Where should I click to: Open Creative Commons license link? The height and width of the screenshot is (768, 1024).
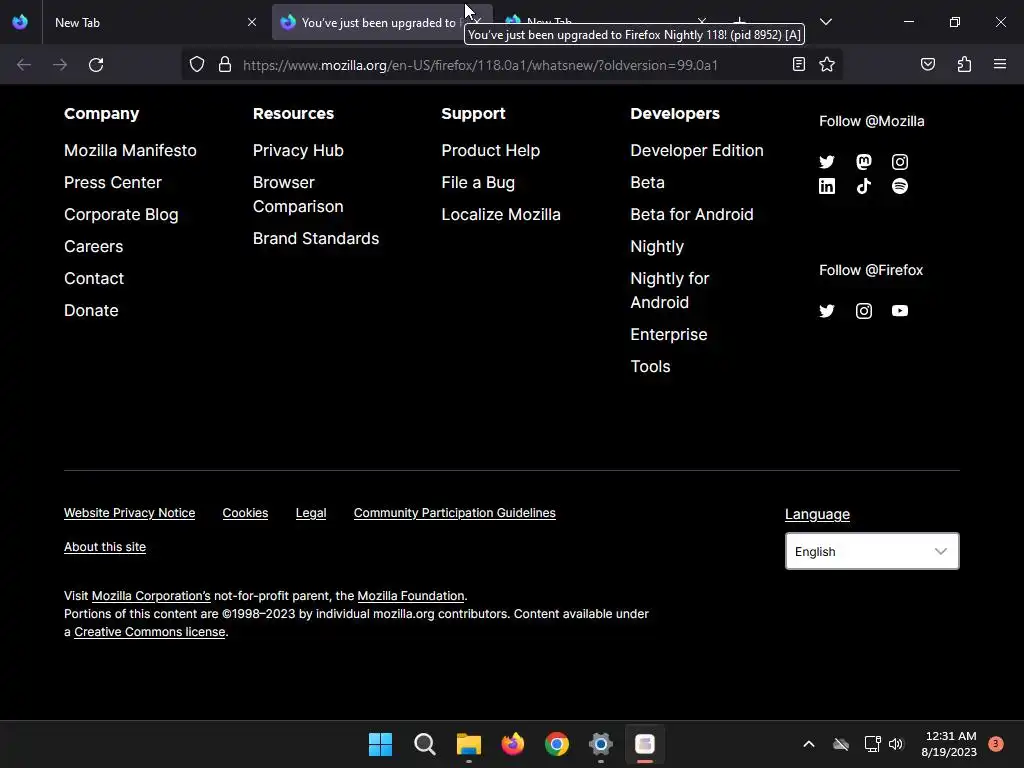[150, 632]
